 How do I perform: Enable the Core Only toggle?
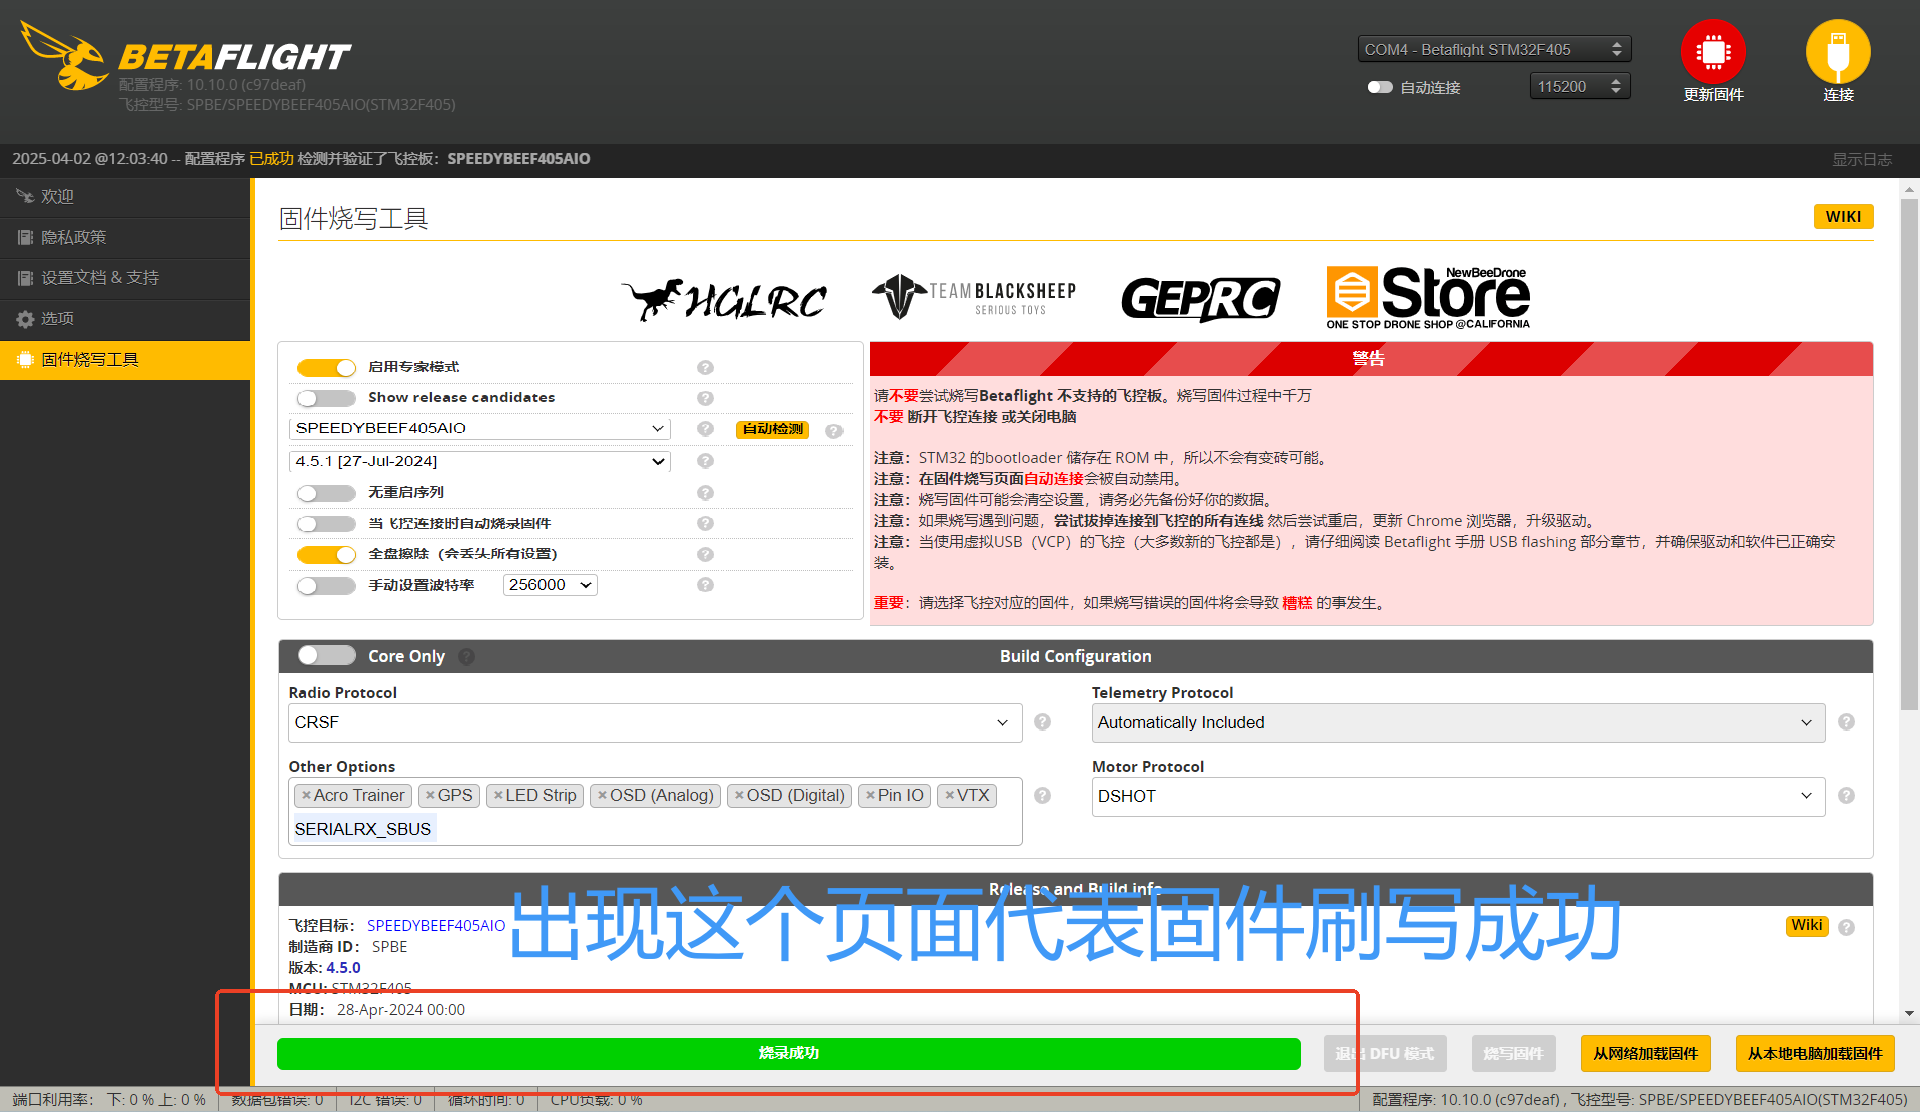click(326, 655)
